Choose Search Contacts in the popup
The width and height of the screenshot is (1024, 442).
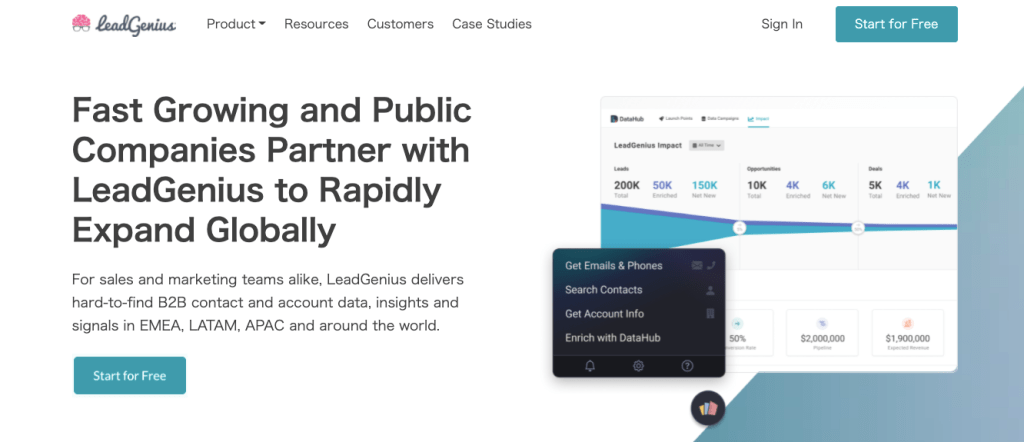(x=603, y=290)
